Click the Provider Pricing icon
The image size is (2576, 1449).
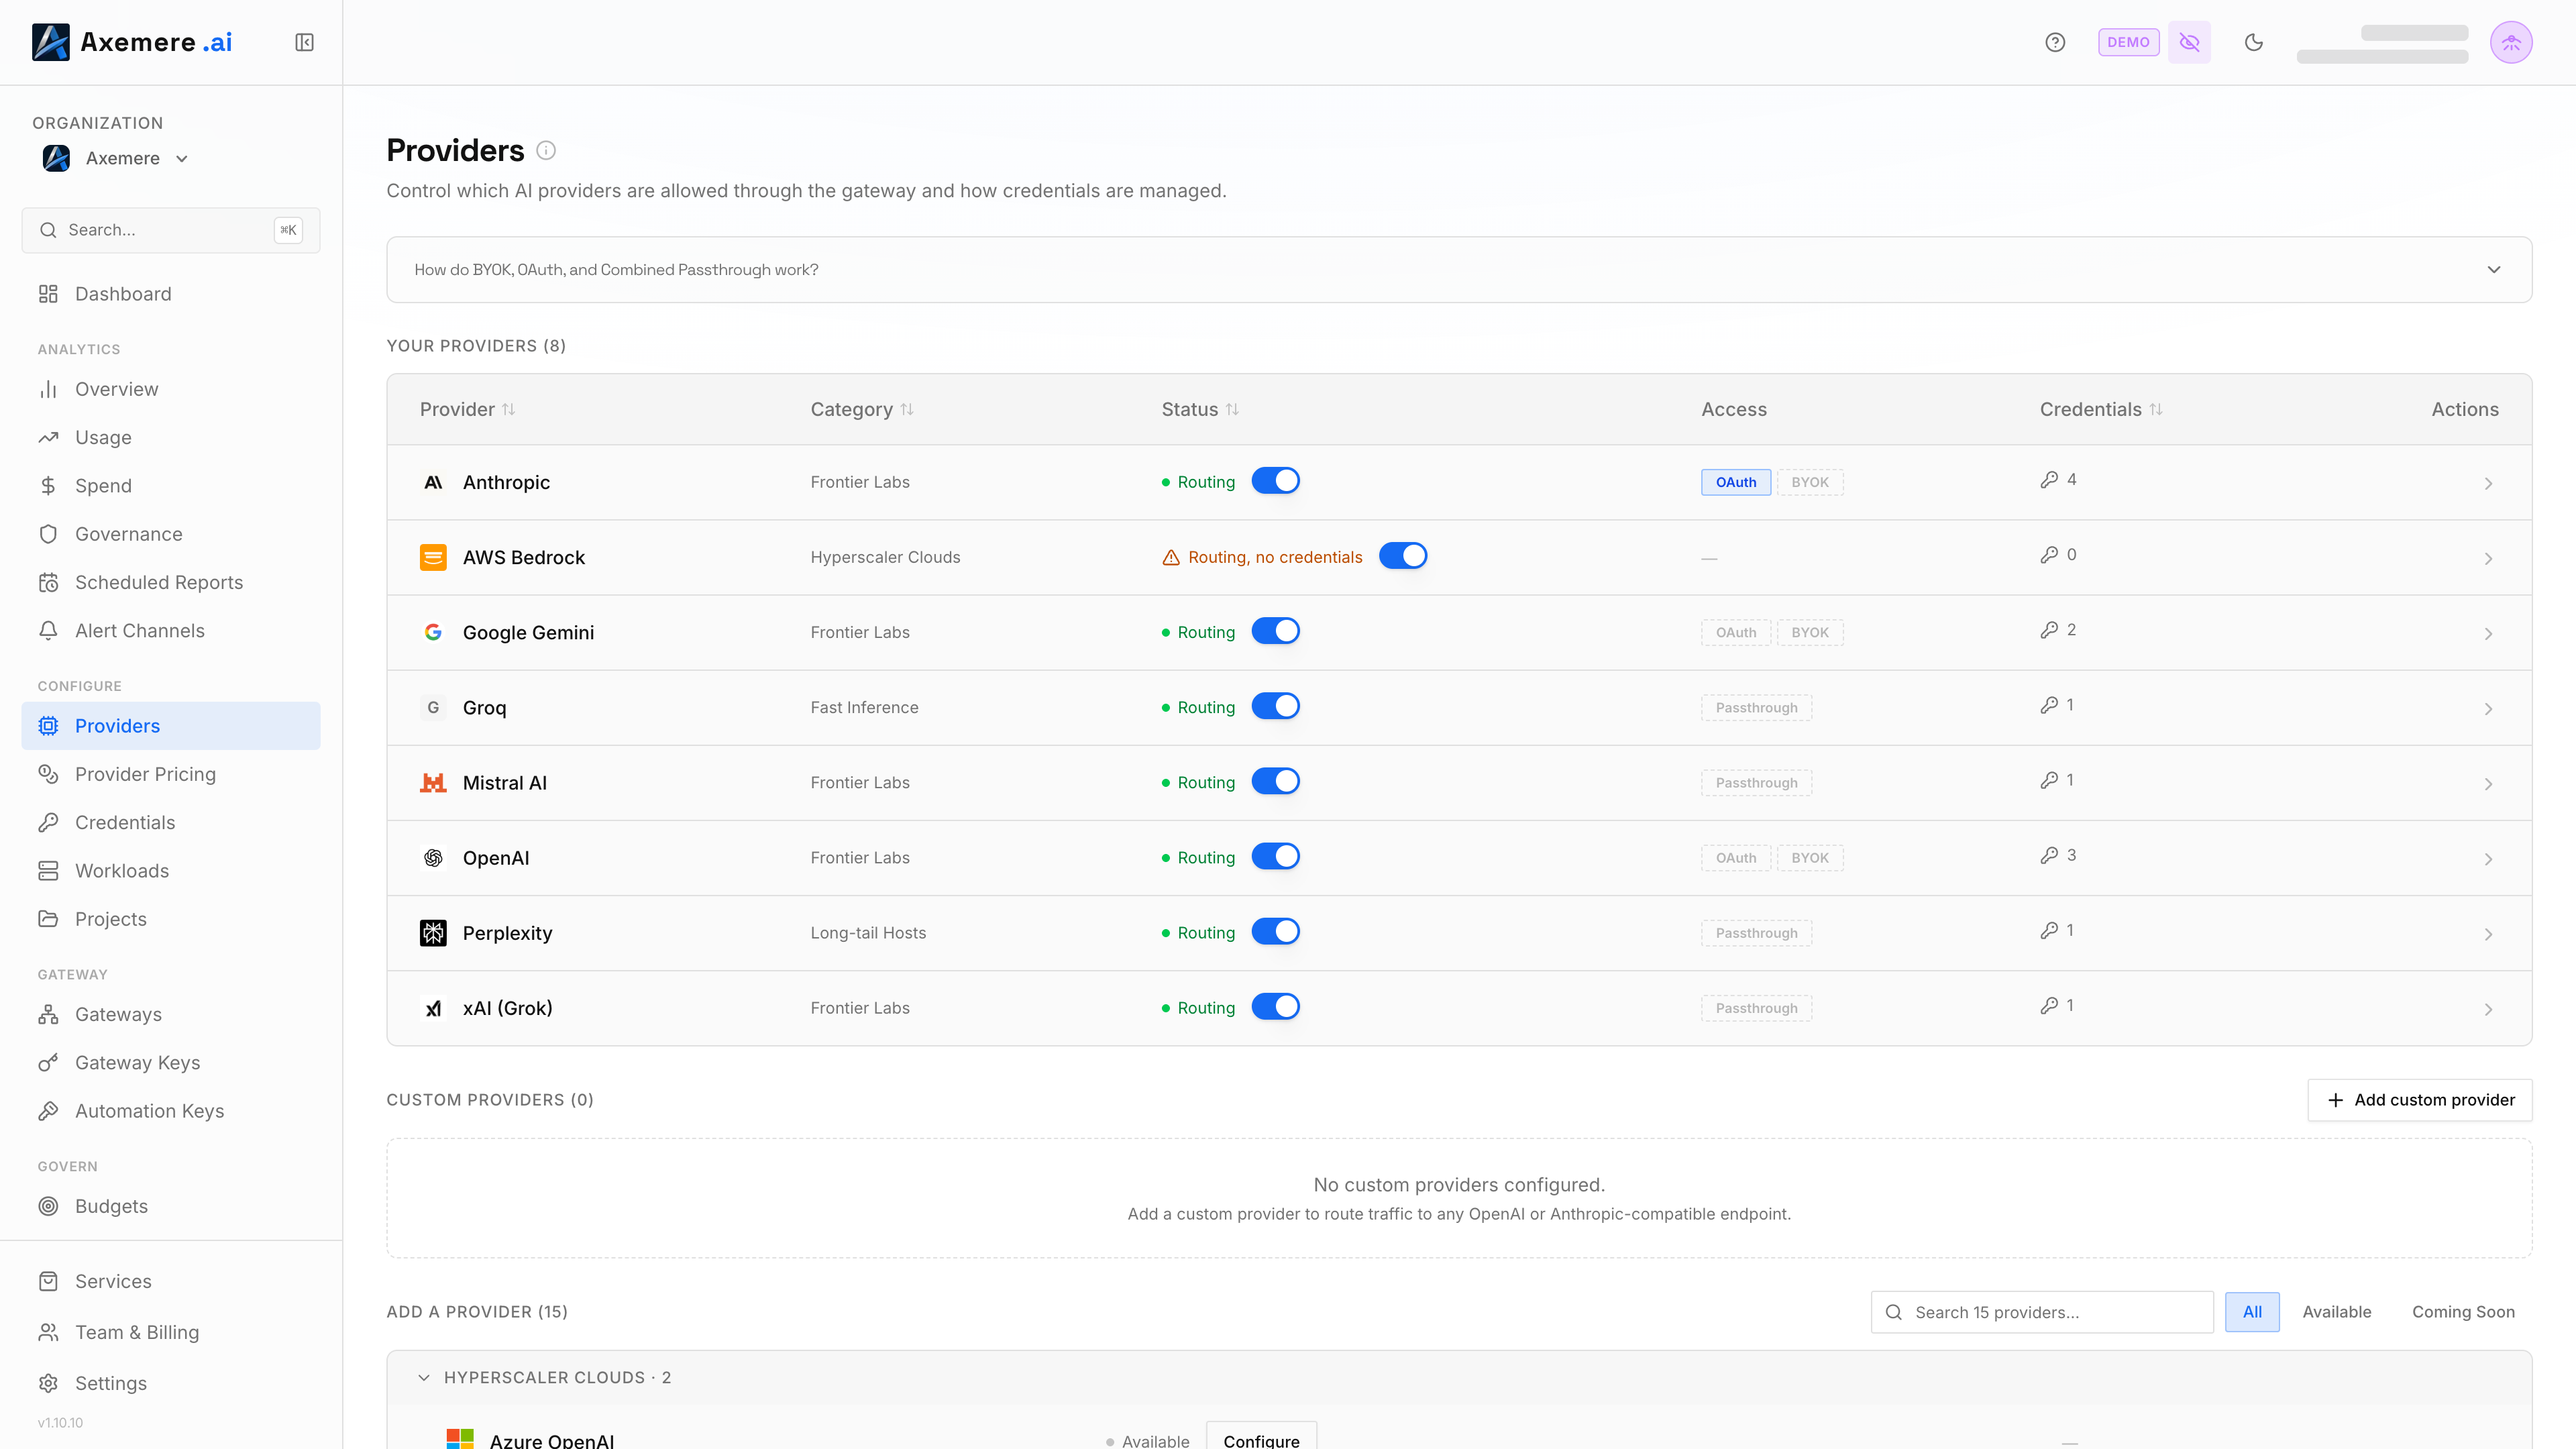click(x=48, y=774)
